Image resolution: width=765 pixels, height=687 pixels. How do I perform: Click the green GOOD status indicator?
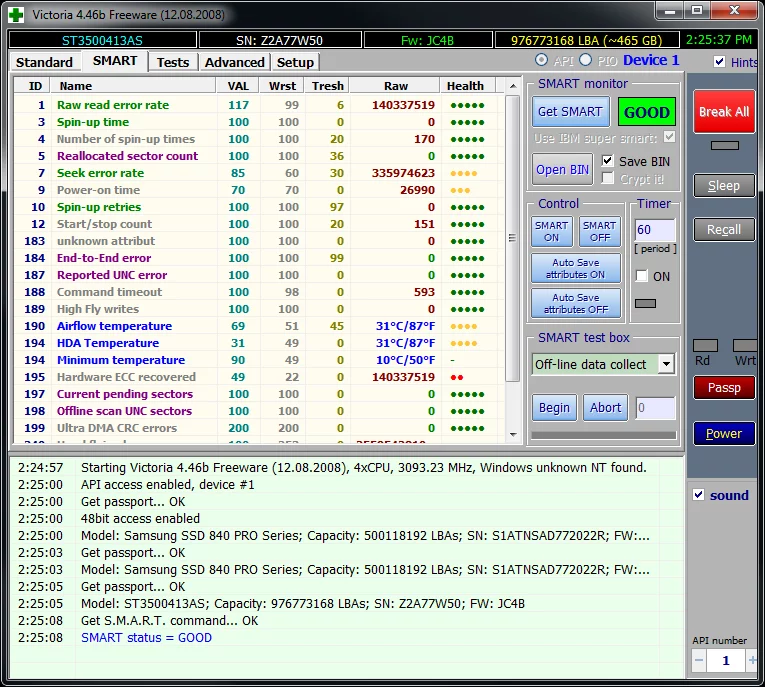[x=646, y=112]
